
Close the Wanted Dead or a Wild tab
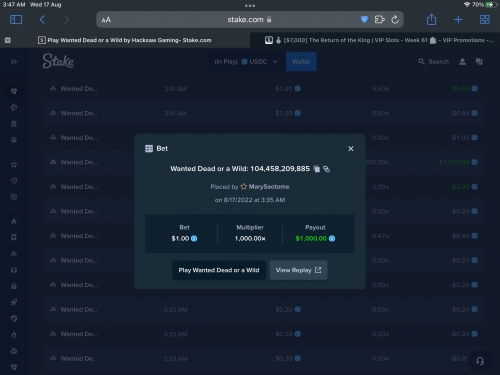8,40
